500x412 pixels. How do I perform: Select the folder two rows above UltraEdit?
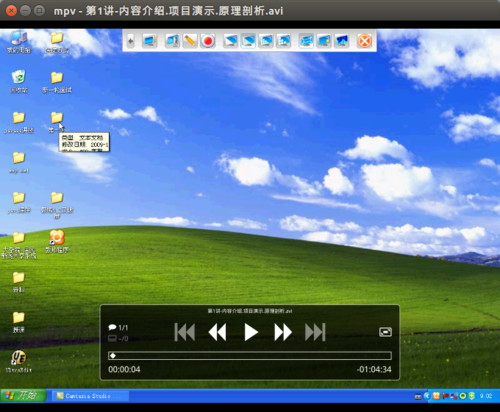coord(19,282)
